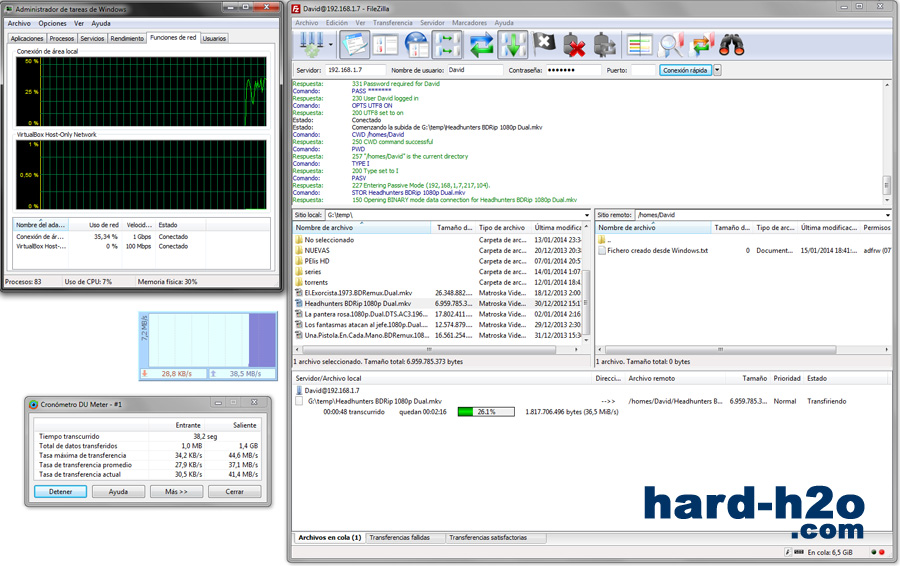
Task: Focus the Nombre de usuario field
Action: pos(475,70)
